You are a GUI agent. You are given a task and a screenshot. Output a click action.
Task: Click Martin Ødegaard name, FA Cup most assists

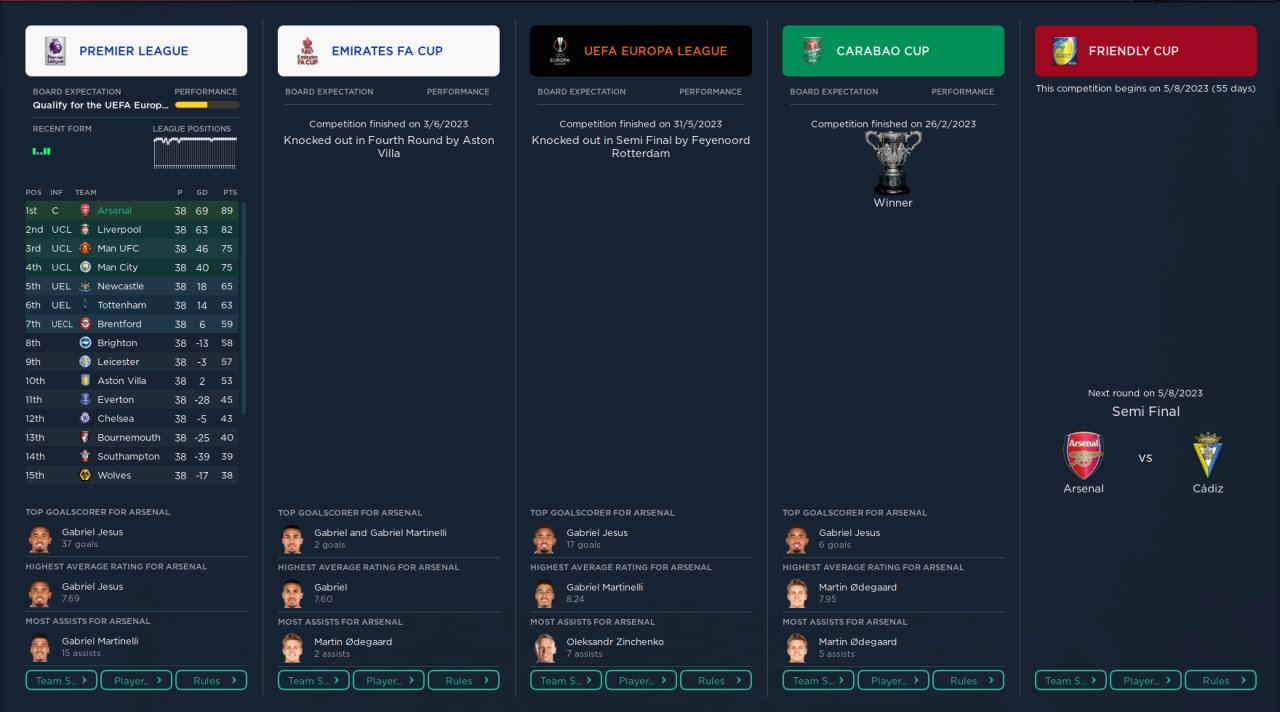point(353,642)
